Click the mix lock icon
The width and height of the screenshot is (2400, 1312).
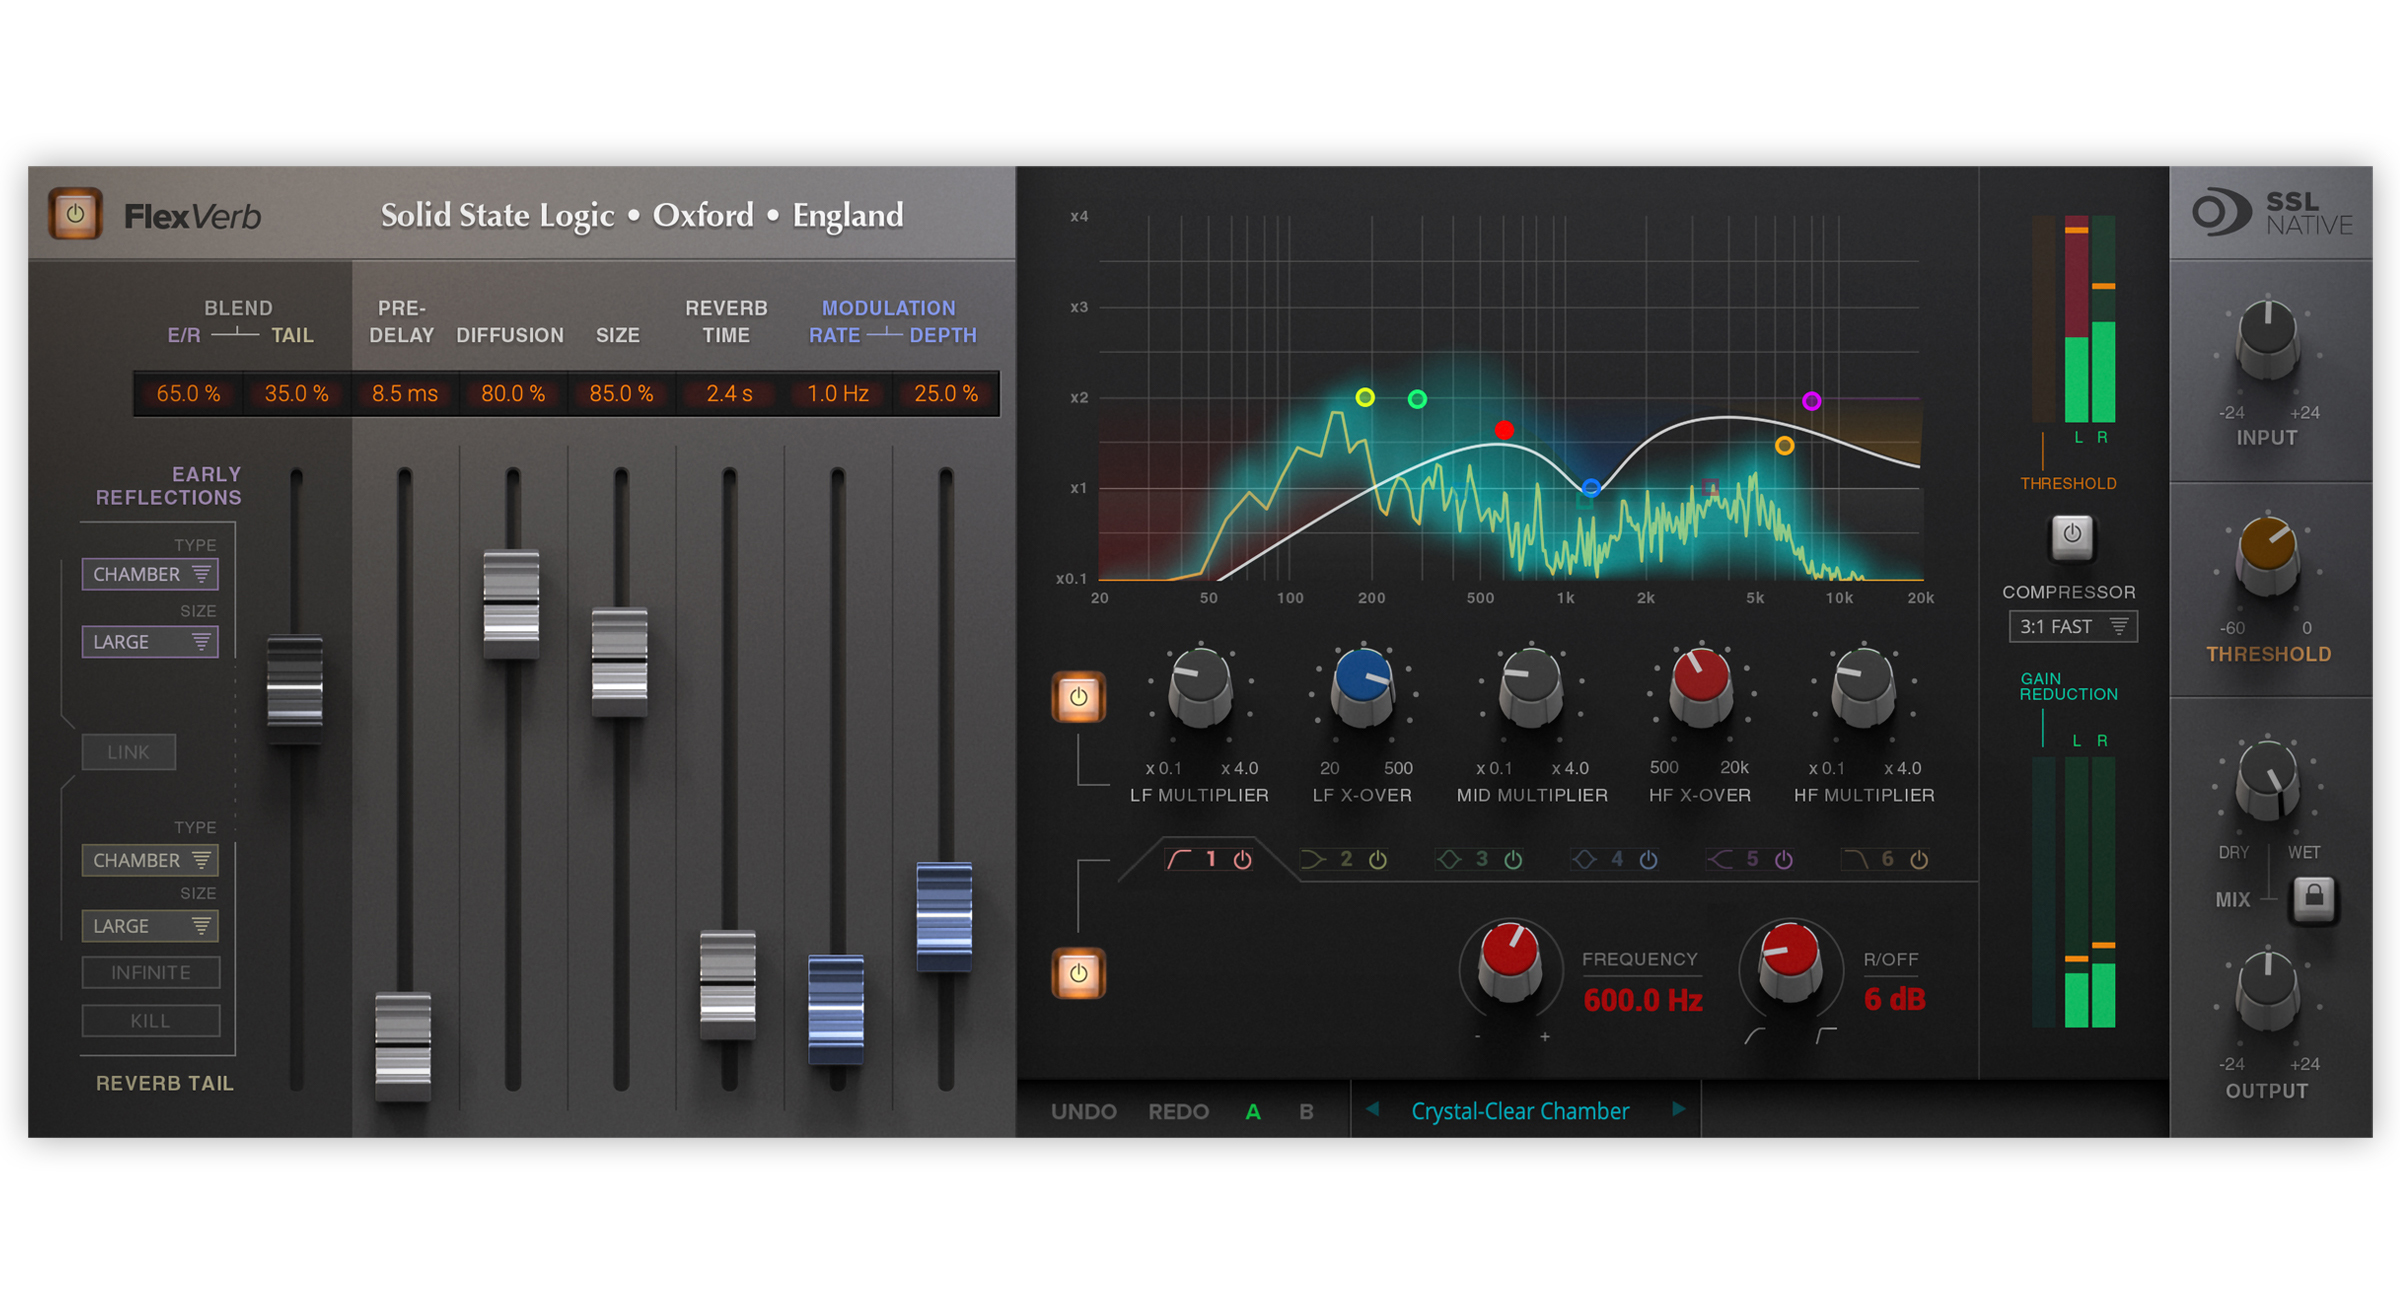click(2313, 898)
